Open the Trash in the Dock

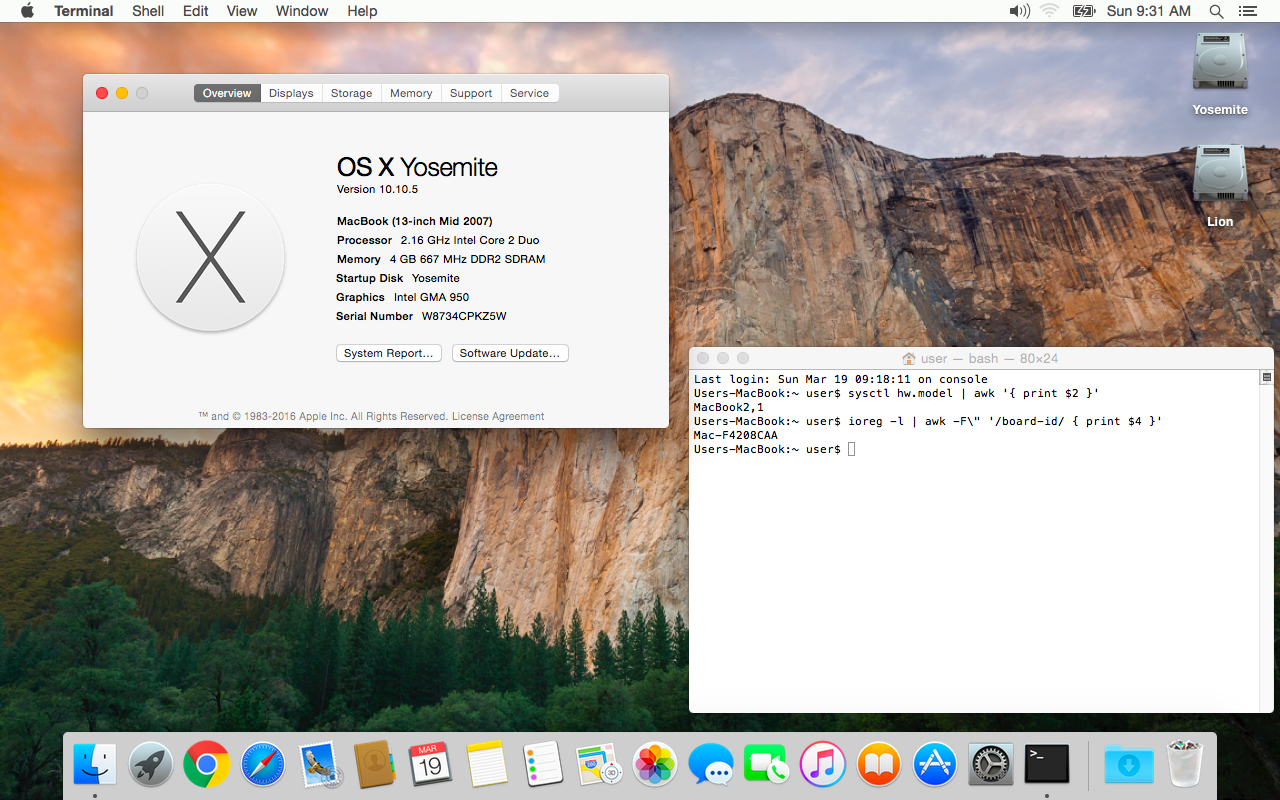pyautogui.click(x=1185, y=765)
